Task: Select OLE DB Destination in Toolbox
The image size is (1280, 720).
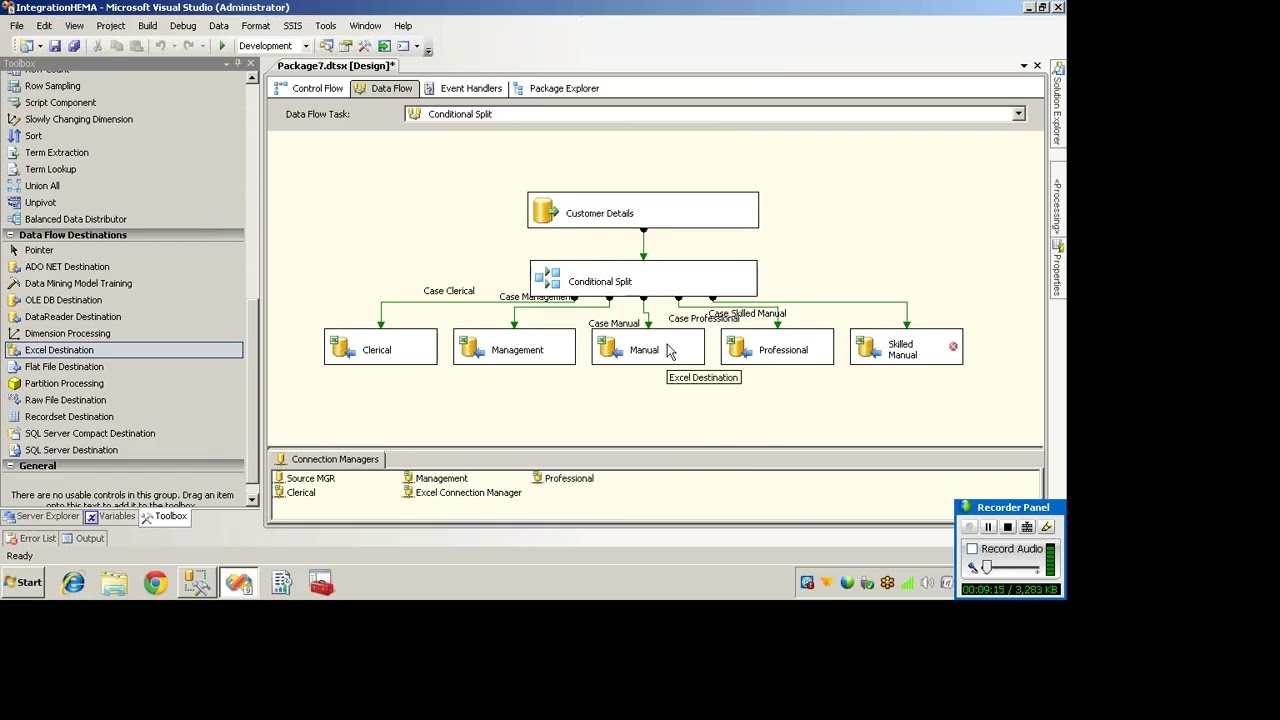Action: click(124, 300)
